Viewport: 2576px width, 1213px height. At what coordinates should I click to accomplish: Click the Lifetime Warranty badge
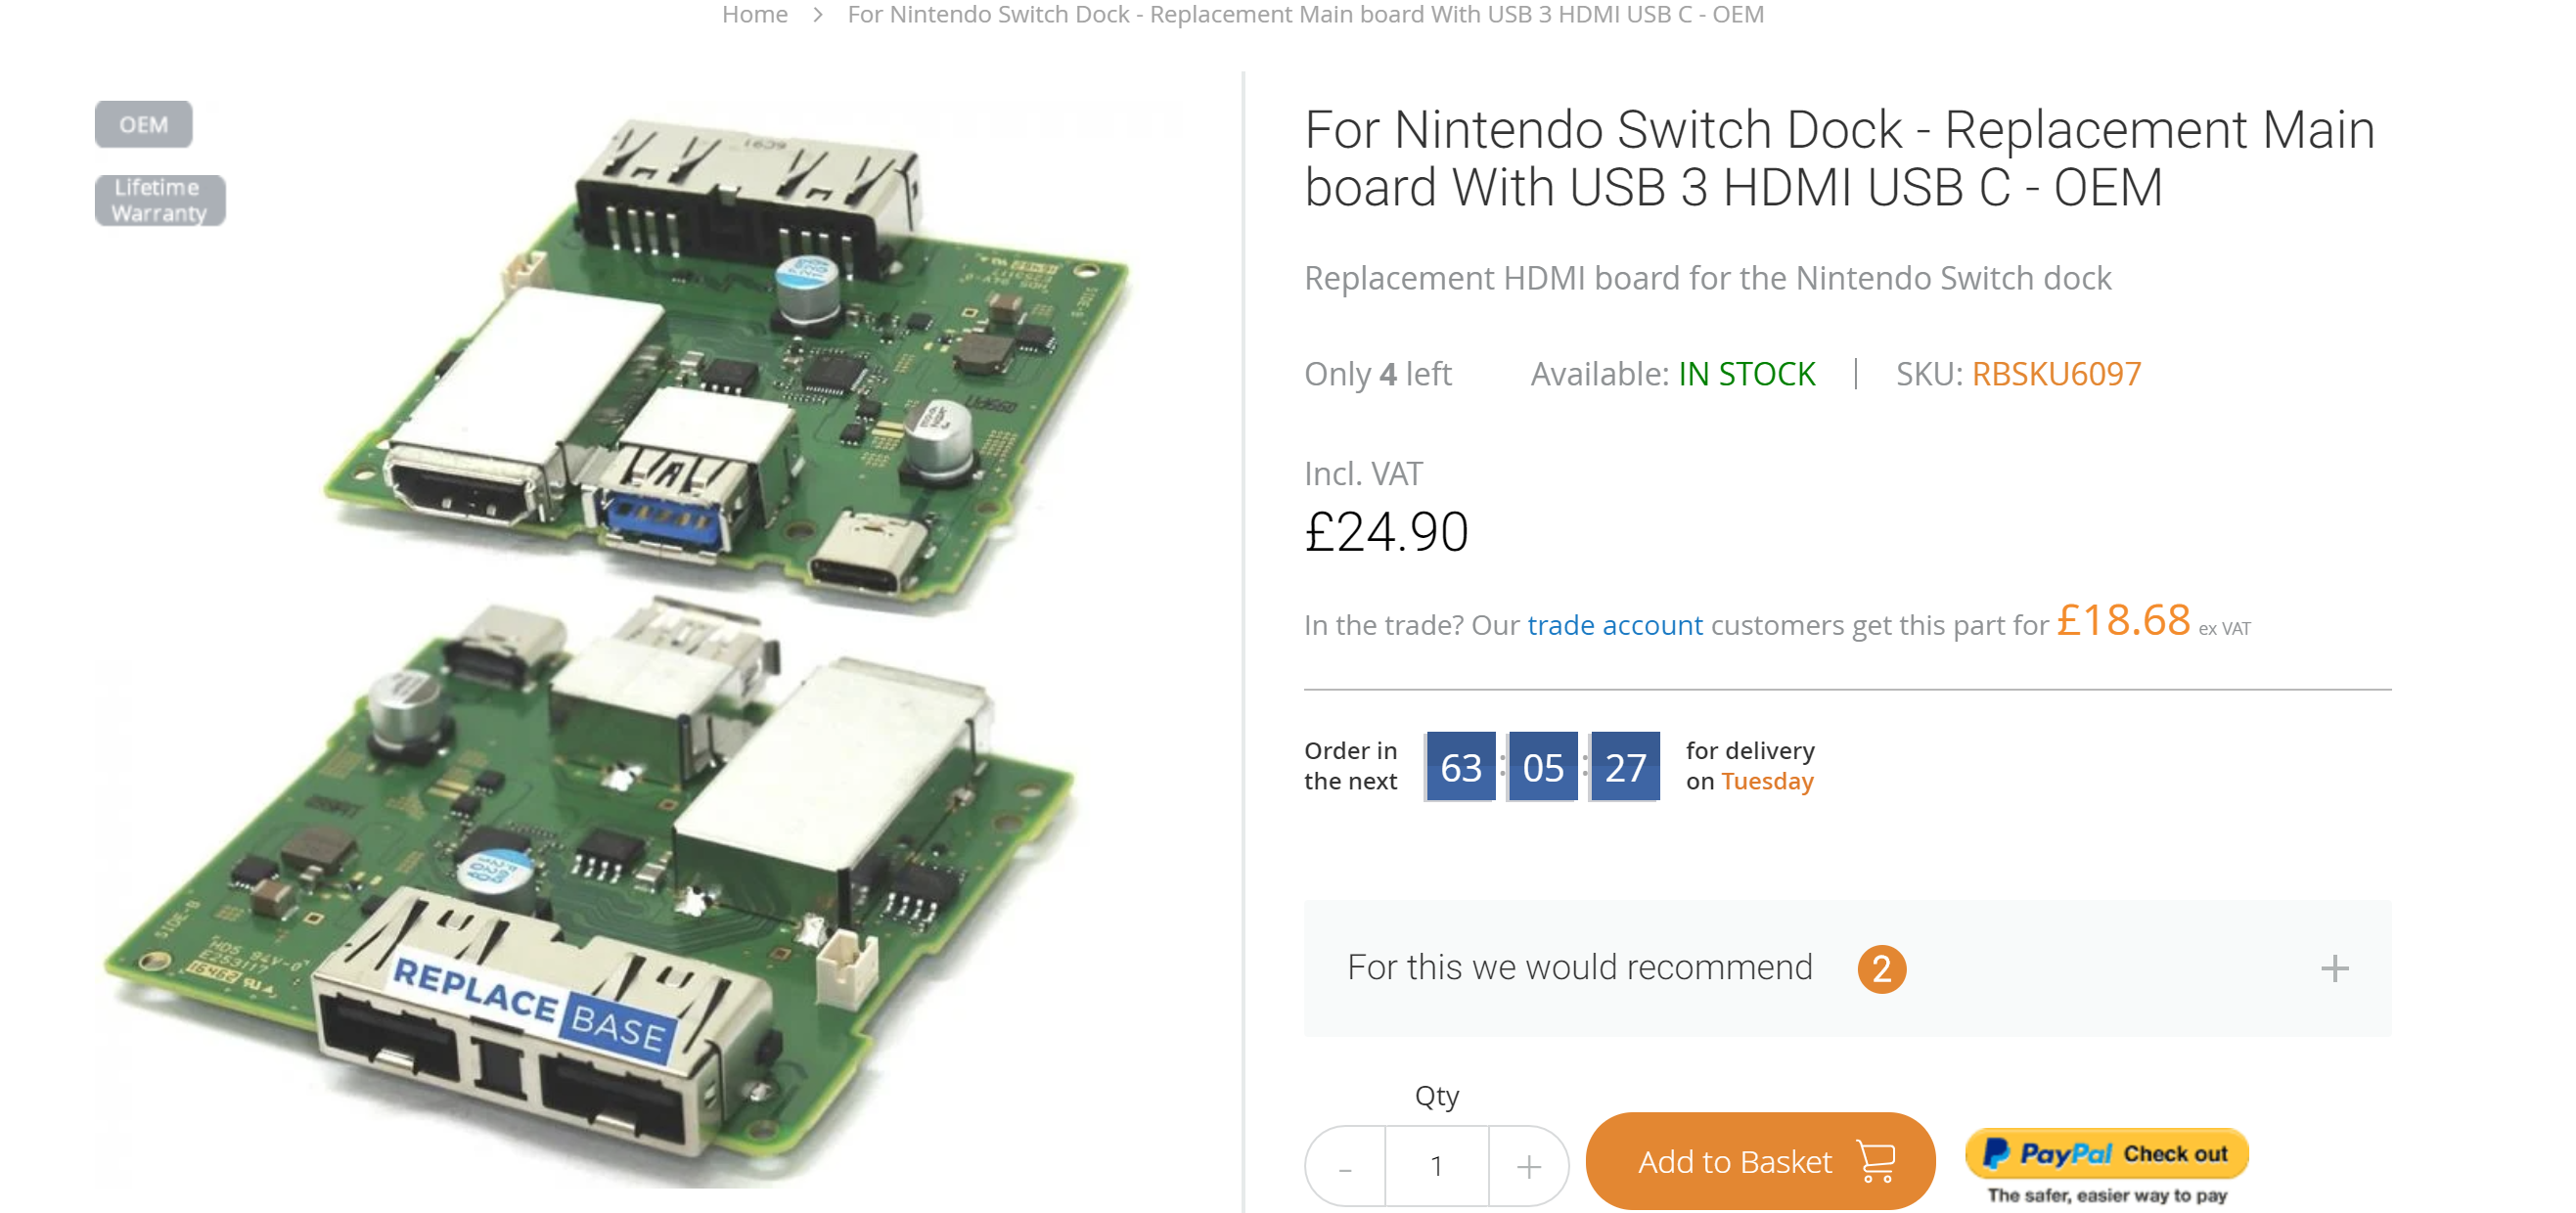(x=160, y=200)
